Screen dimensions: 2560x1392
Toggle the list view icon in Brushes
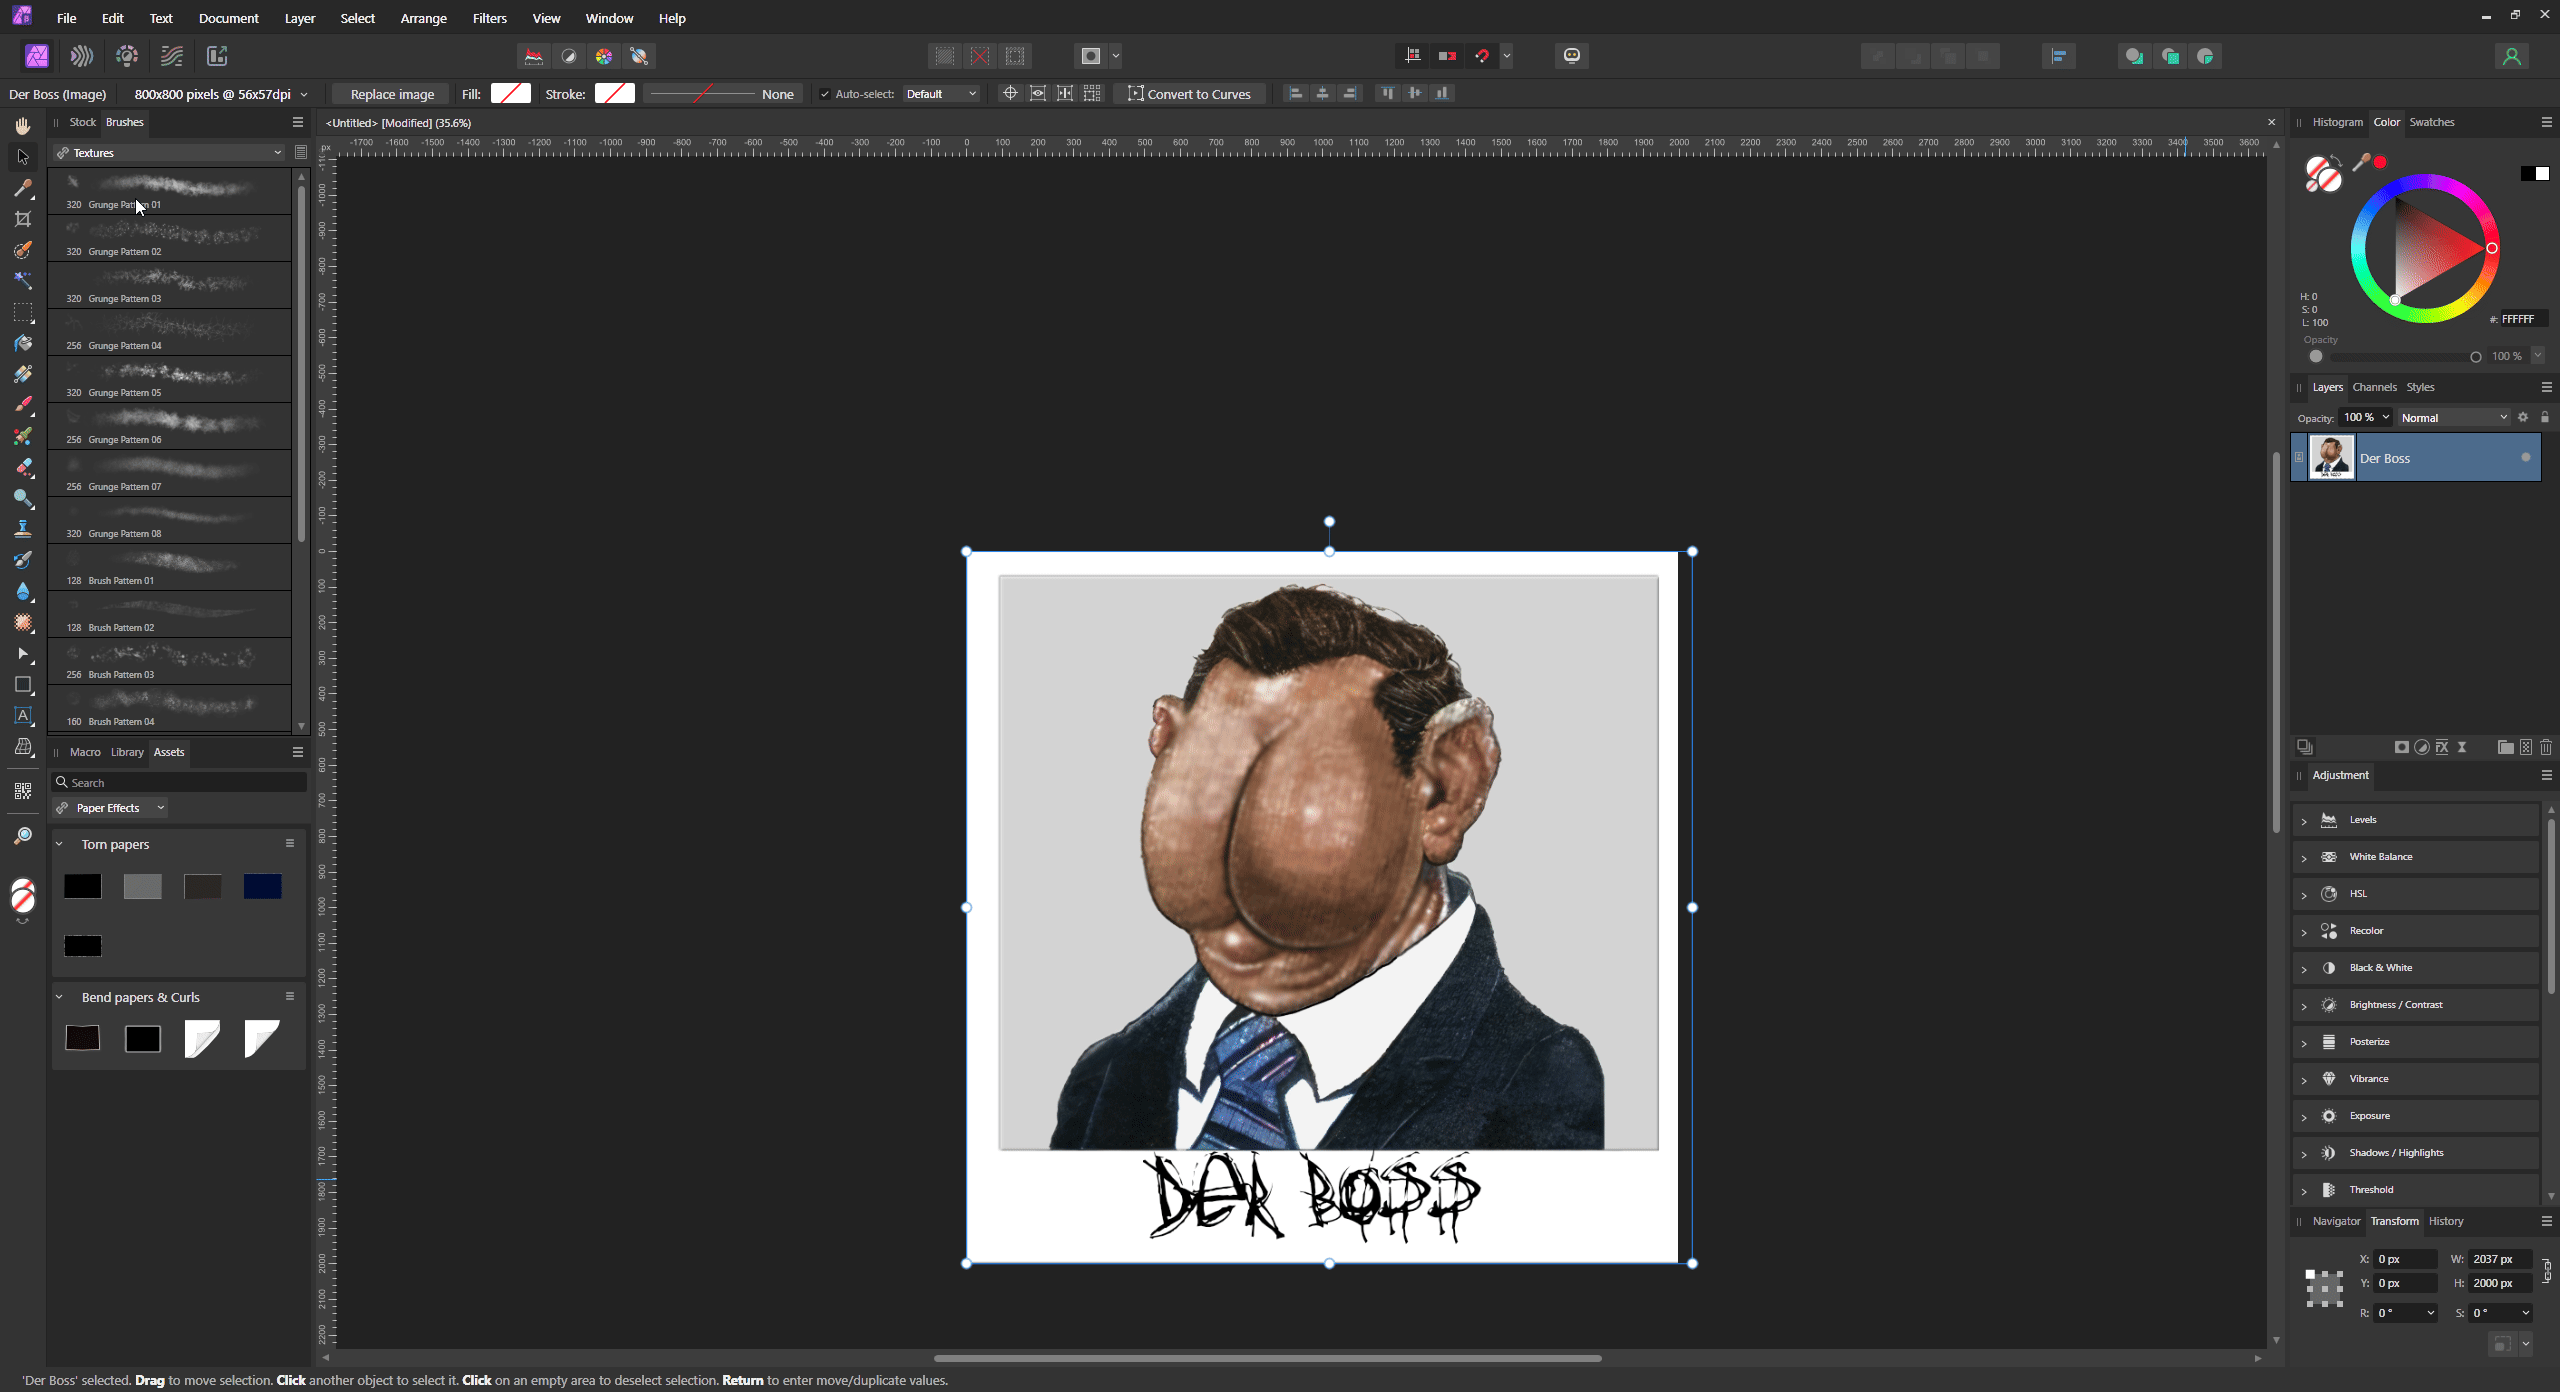click(300, 152)
